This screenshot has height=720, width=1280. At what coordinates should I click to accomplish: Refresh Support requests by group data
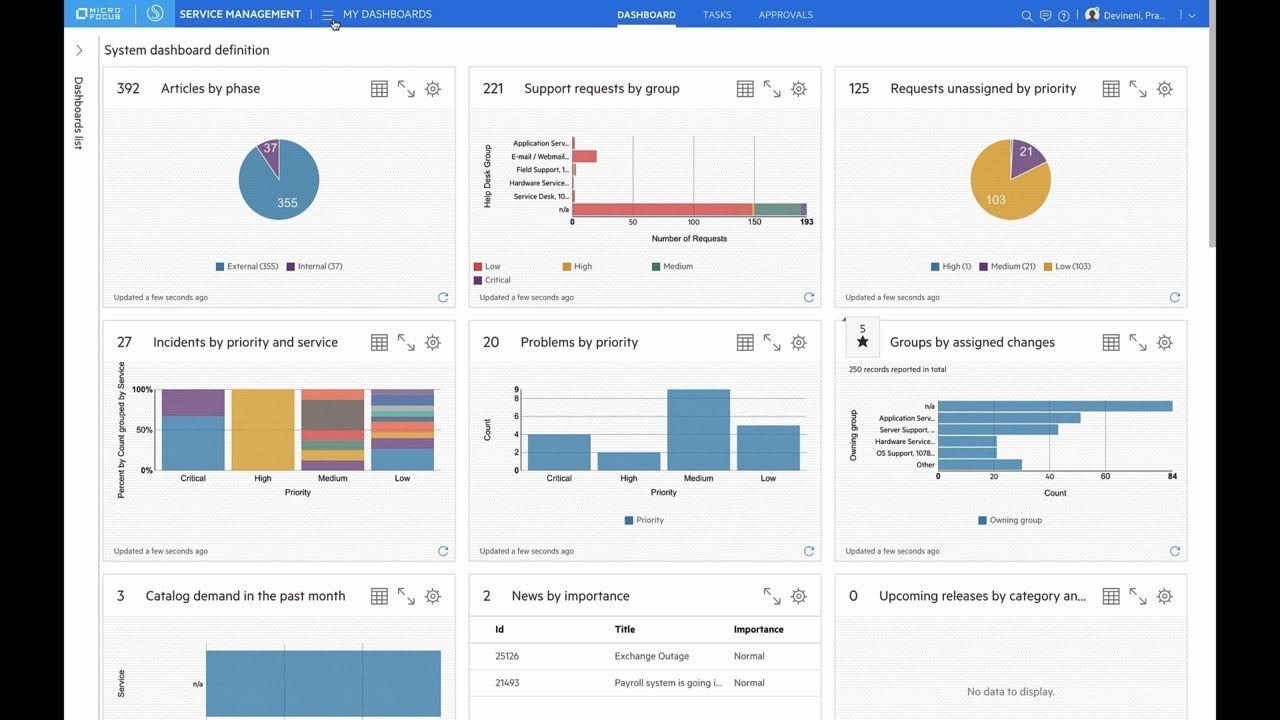[809, 297]
